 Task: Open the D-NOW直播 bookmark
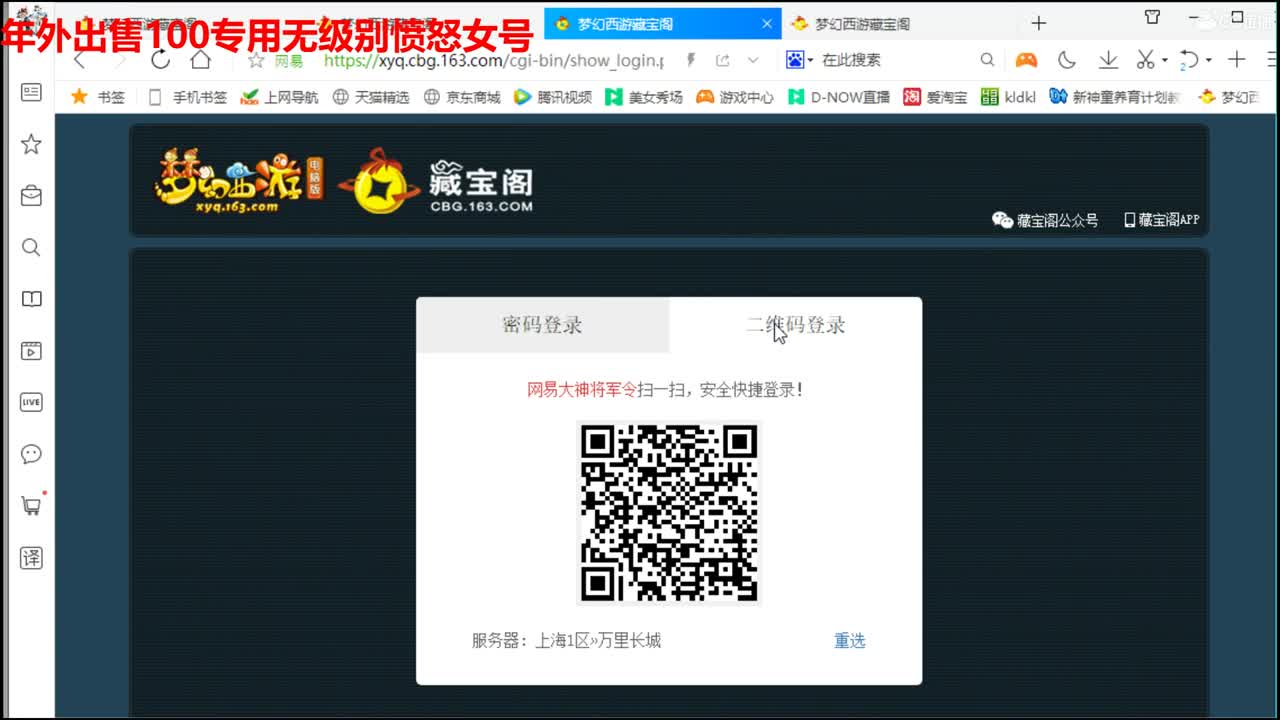point(839,97)
